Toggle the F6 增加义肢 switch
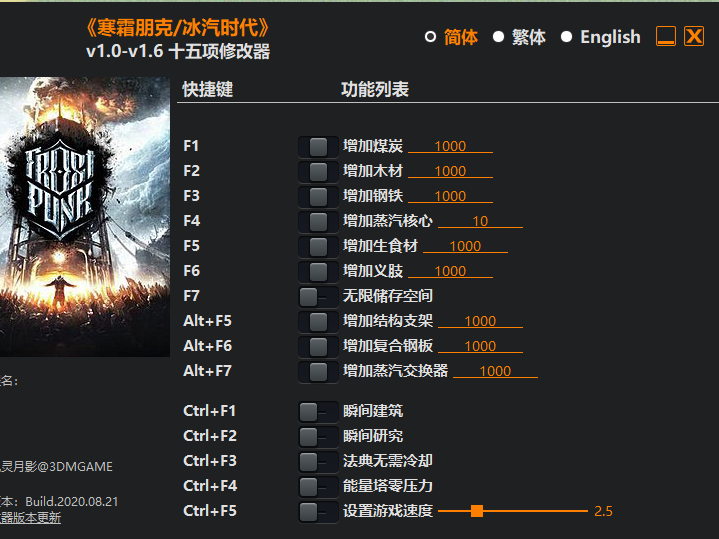 coord(318,272)
